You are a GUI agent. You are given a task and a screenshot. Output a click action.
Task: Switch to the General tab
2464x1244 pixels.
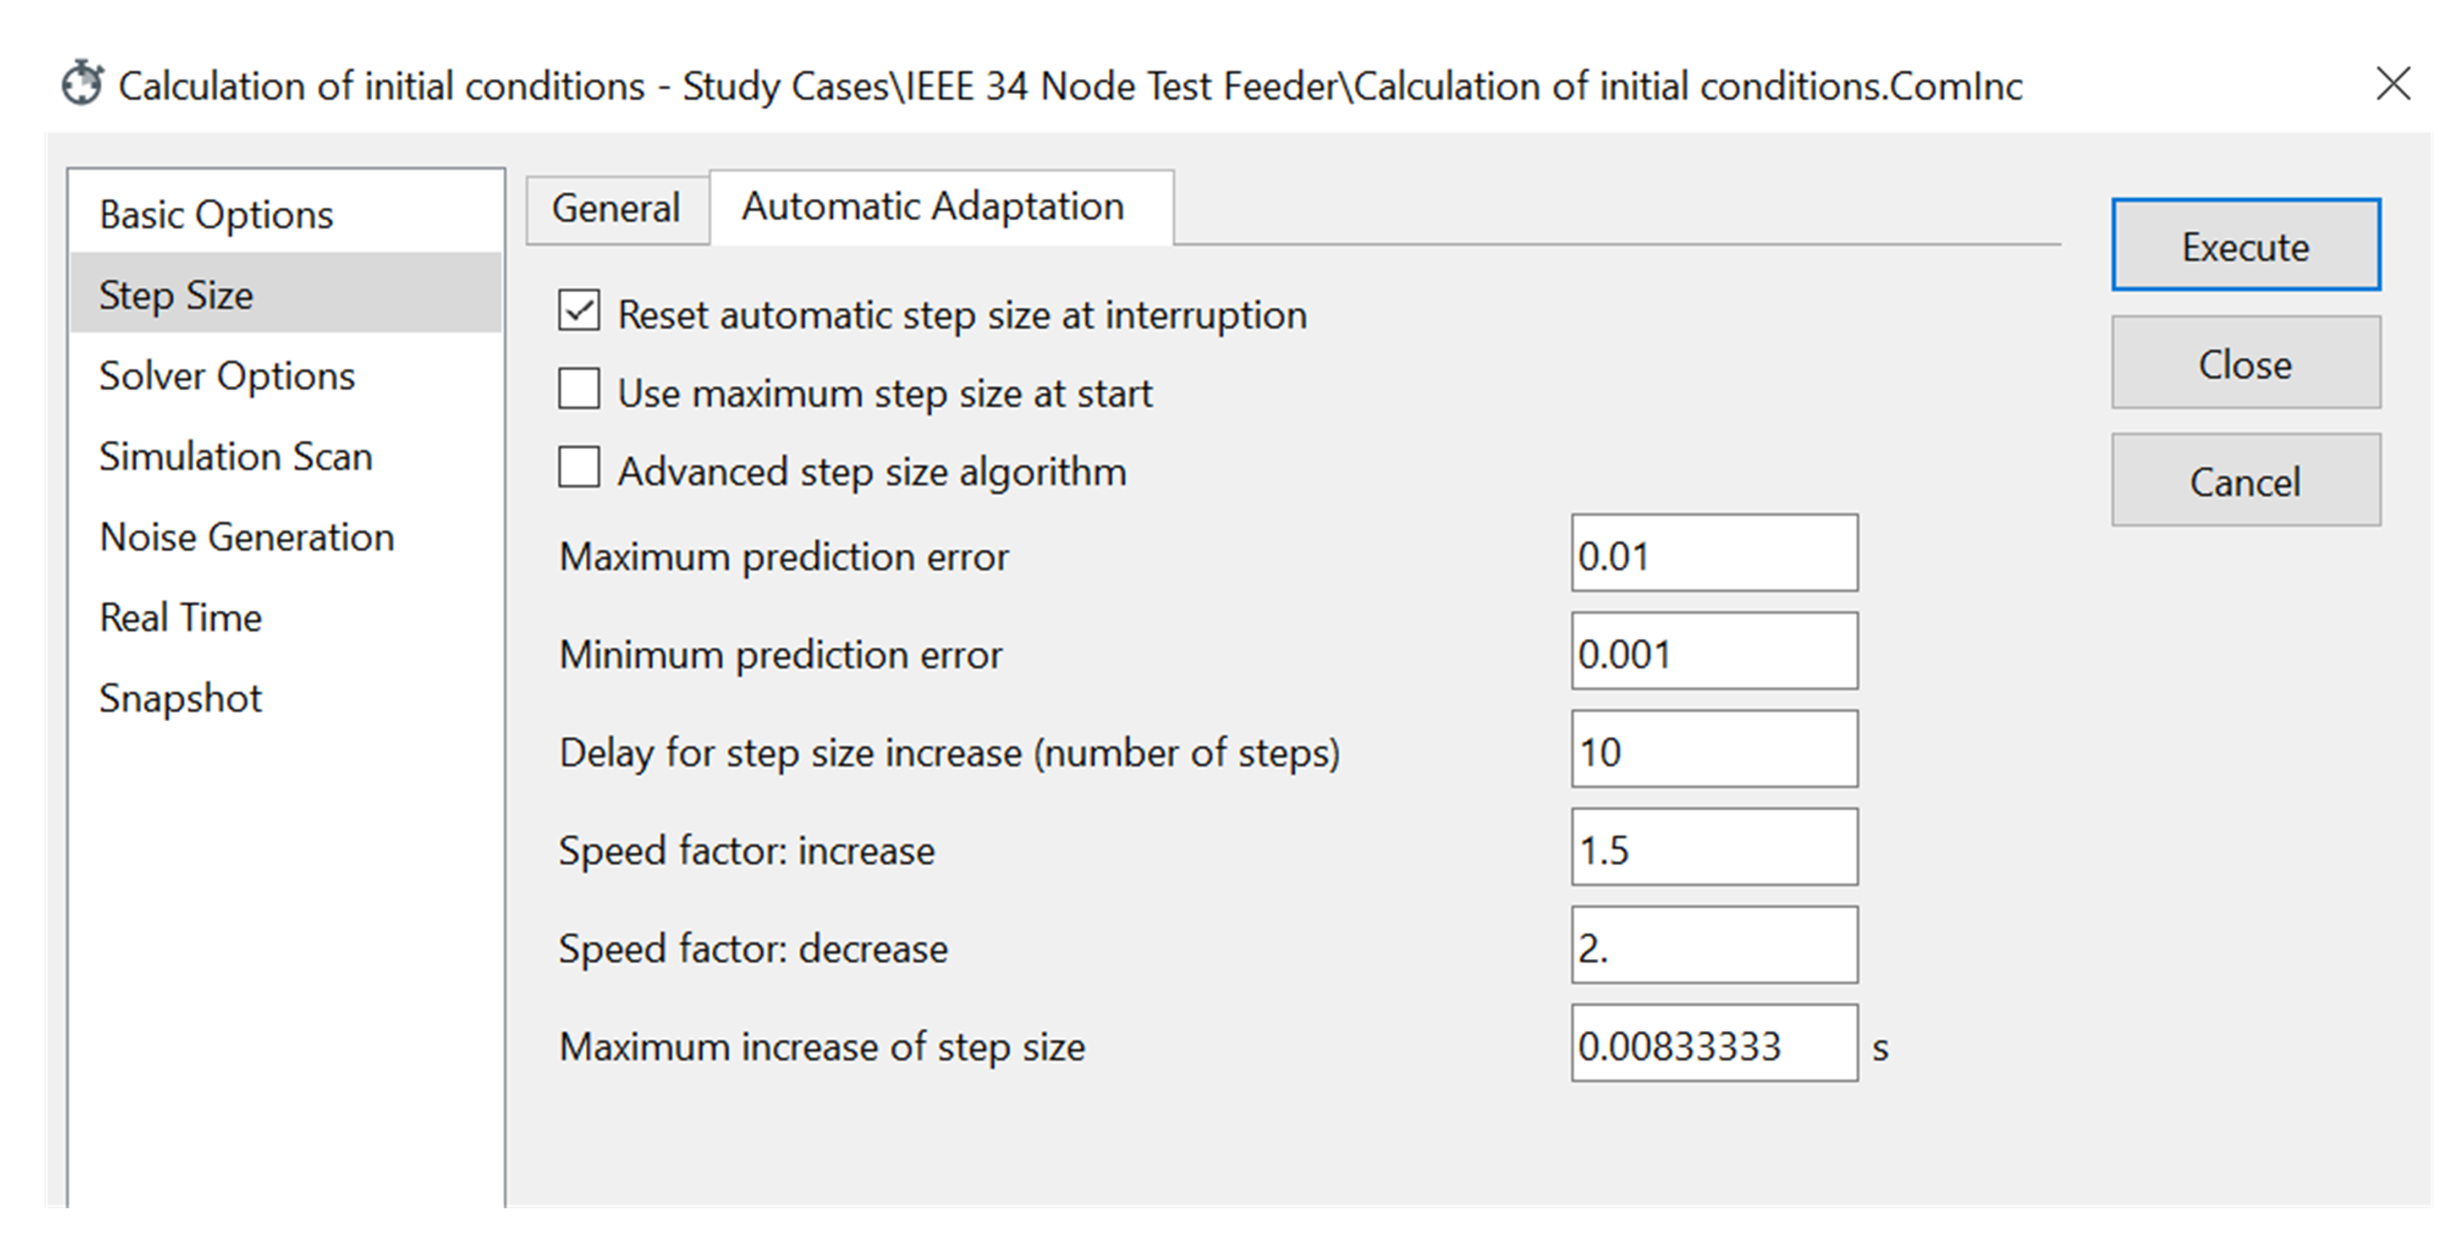click(x=616, y=208)
